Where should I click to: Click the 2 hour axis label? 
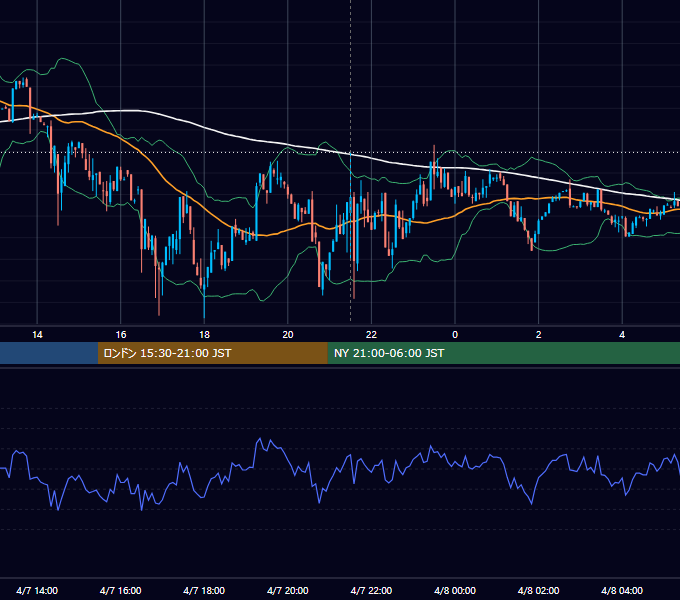pyautogui.click(x=539, y=335)
